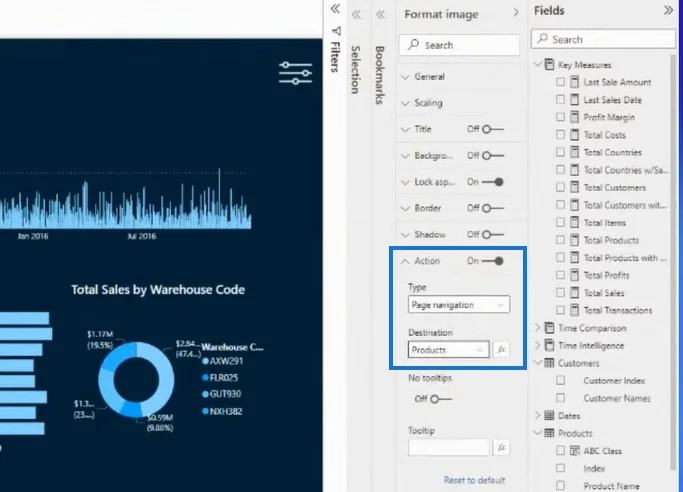Turn on the Shadow toggle
This screenshot has width=683, height=492.
click(x=493, y=234)
